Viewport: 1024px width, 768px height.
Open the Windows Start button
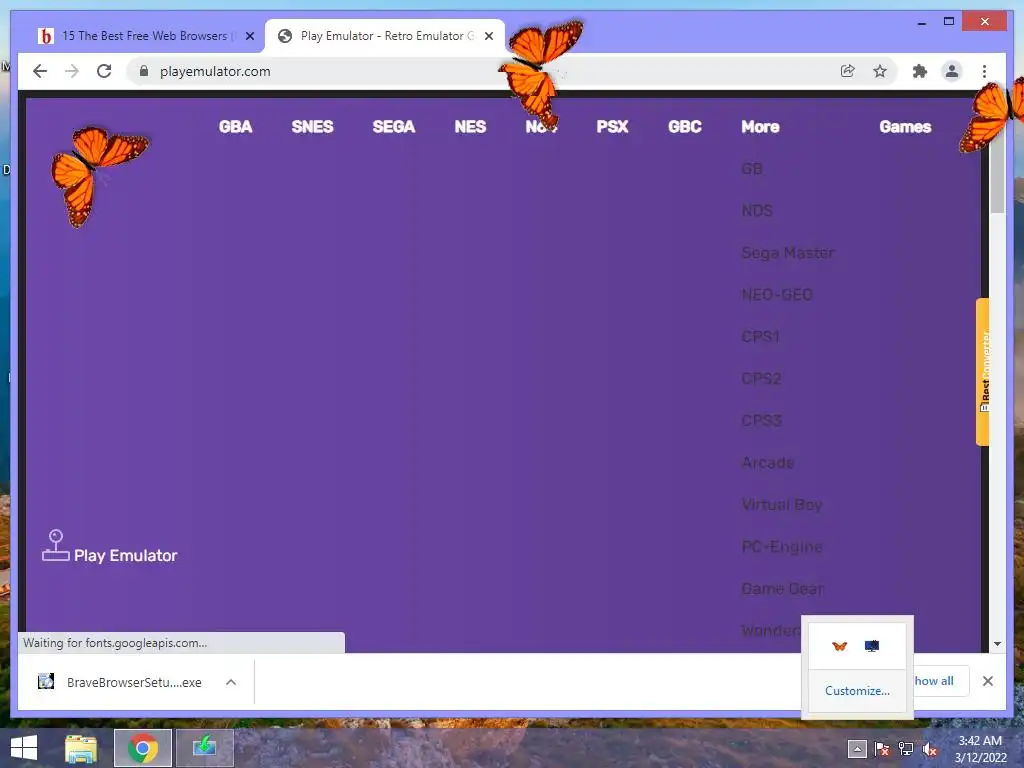click(24, 748)
